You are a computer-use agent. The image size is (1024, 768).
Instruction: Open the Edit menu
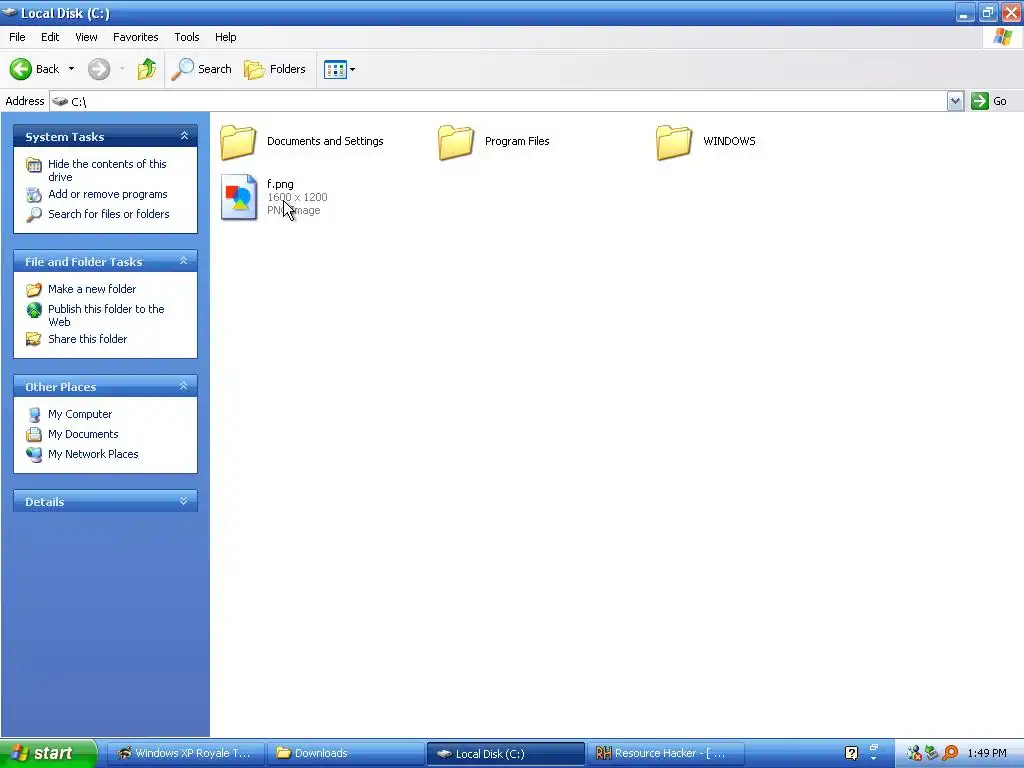pos(50,37)
